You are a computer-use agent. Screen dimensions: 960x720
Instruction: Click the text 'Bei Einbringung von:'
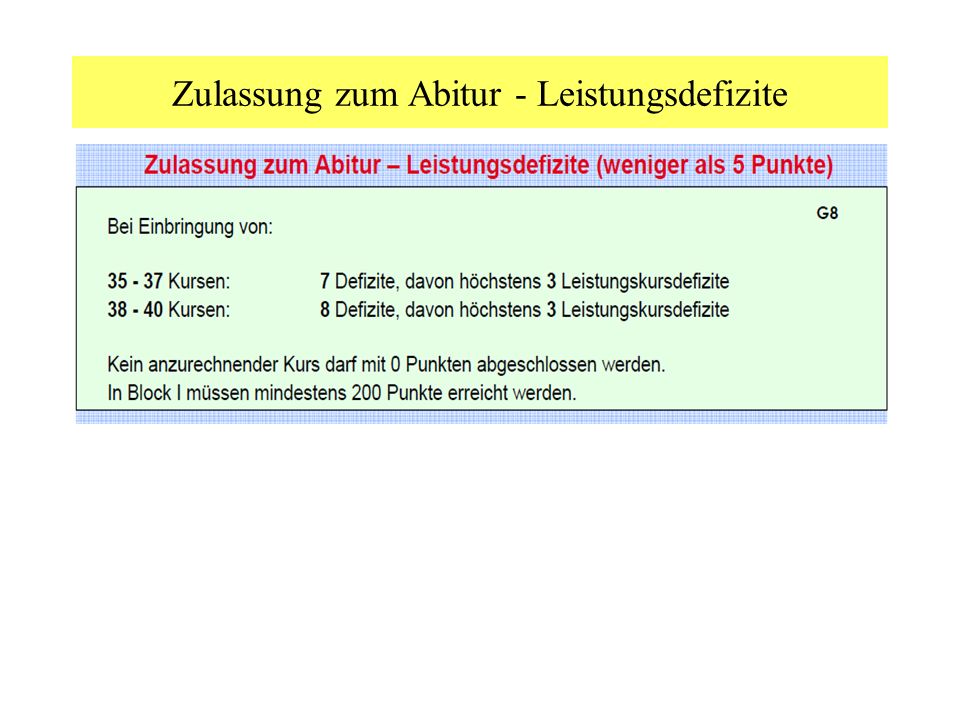click(190, 227)
